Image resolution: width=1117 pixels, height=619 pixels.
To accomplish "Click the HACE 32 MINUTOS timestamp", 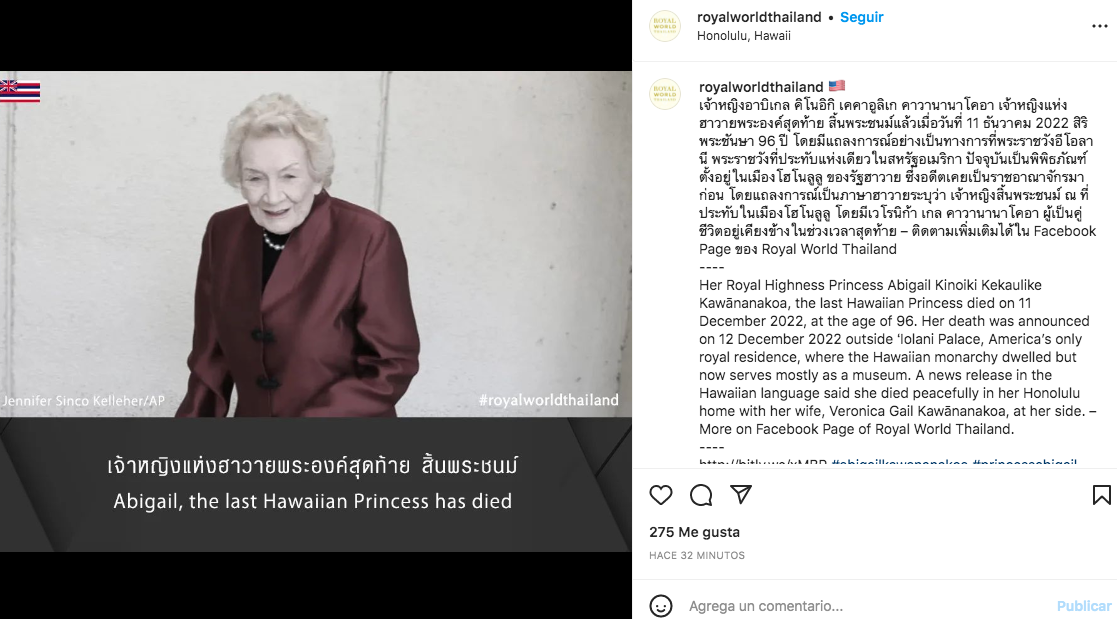I will click(697, 555).
